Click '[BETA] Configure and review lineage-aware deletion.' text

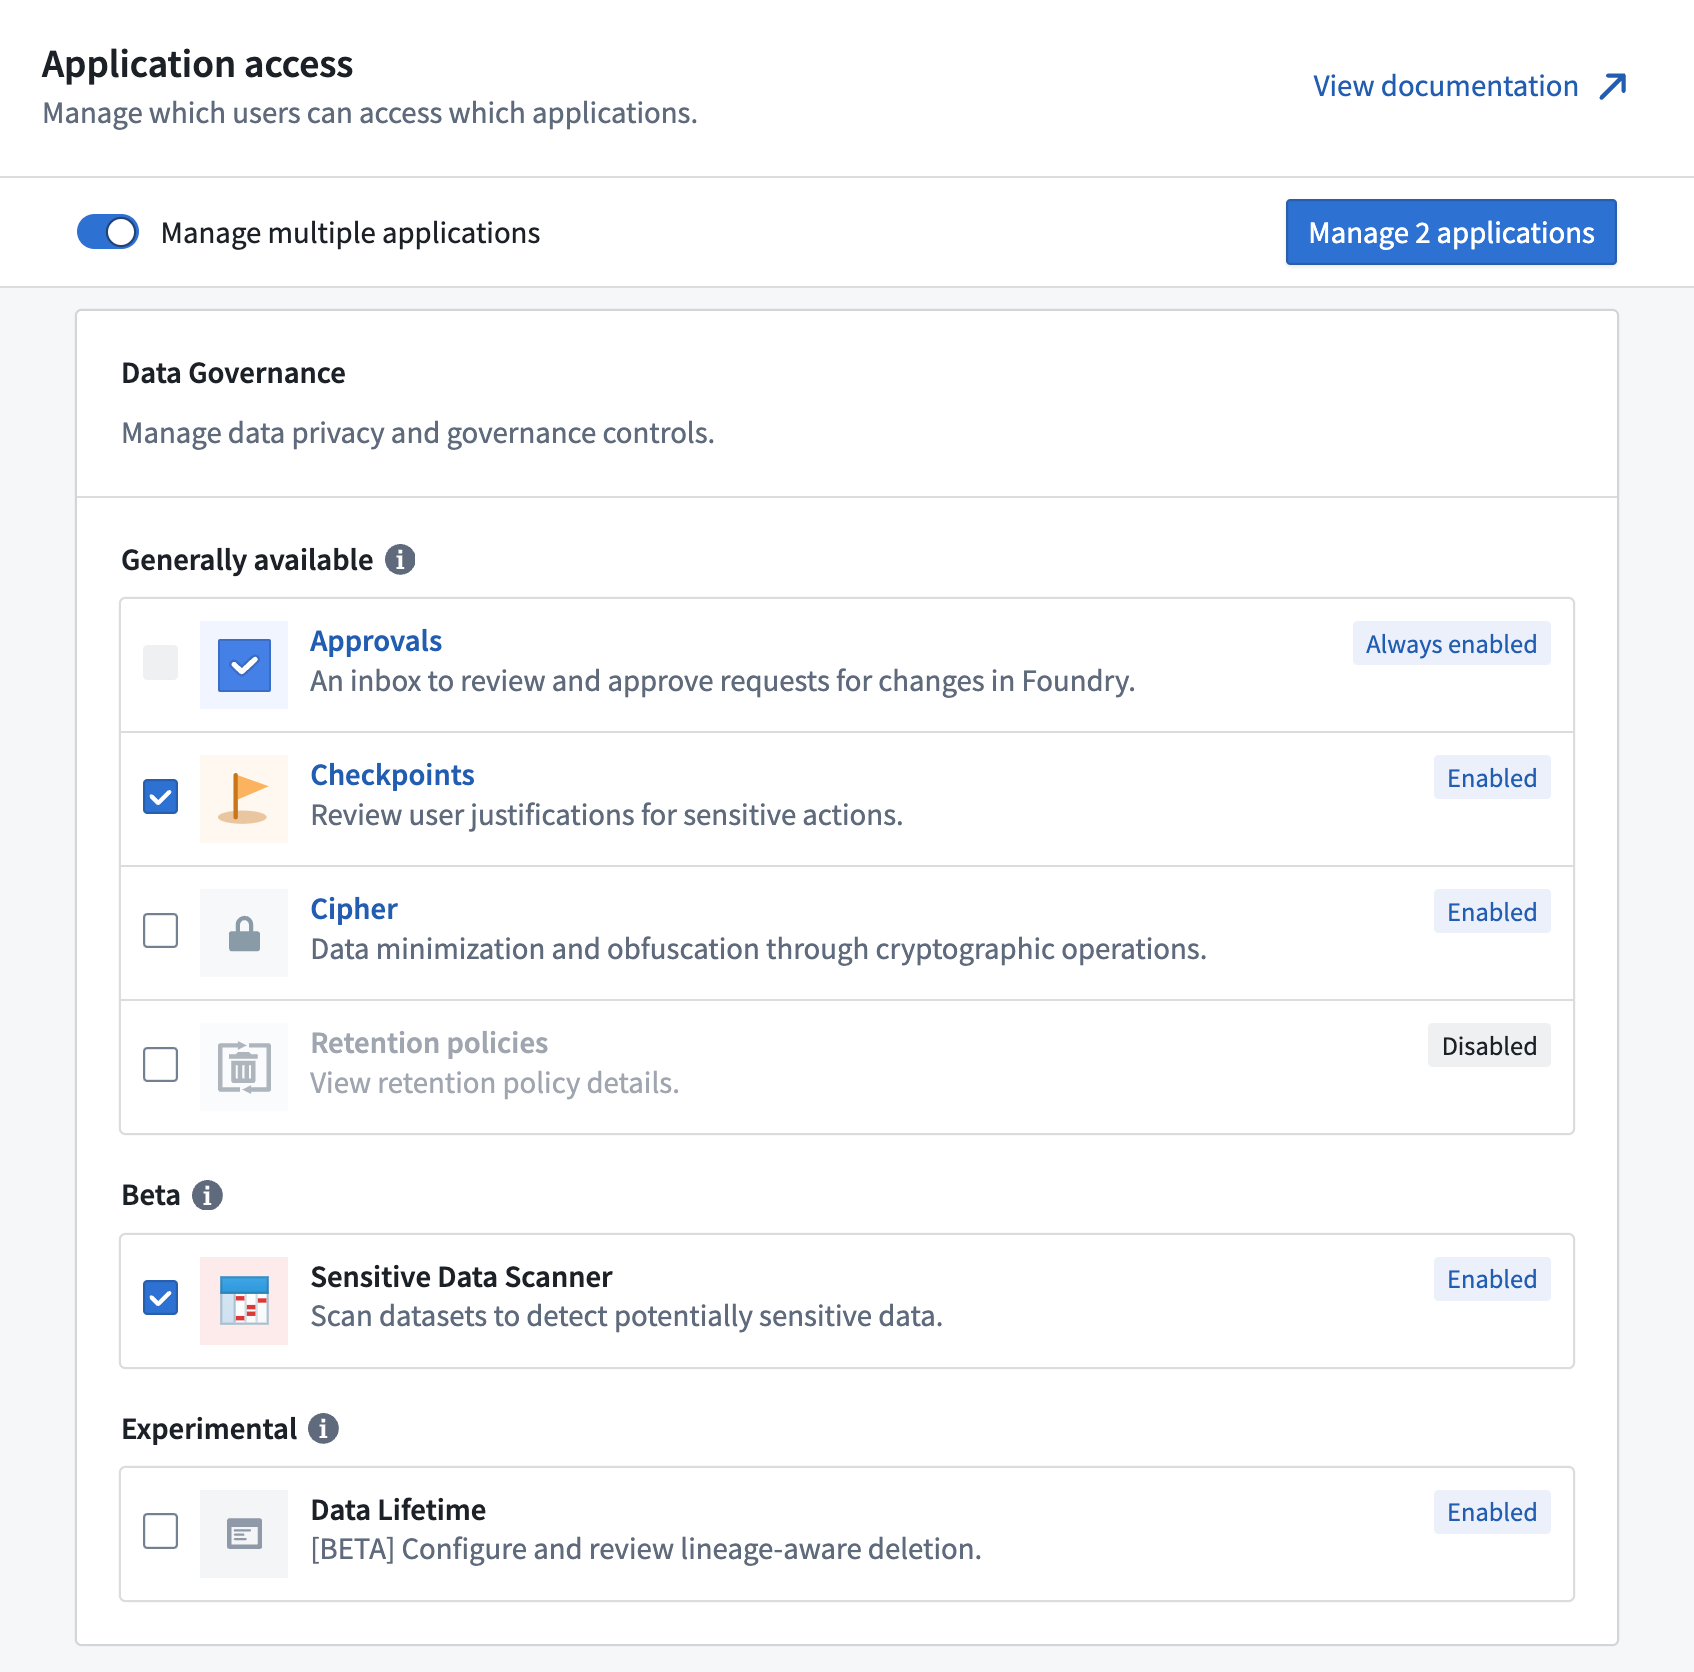646,1549
